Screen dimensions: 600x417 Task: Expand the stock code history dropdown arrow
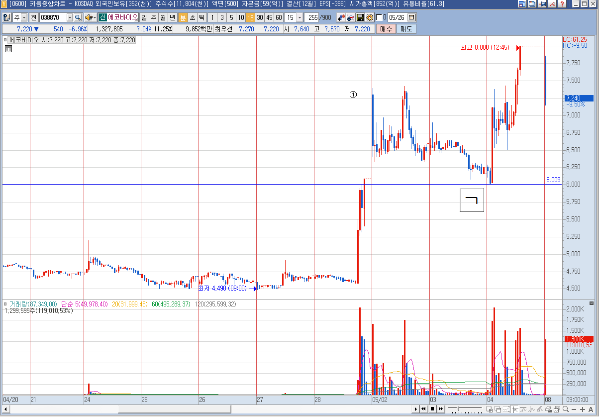click(70, 18)
